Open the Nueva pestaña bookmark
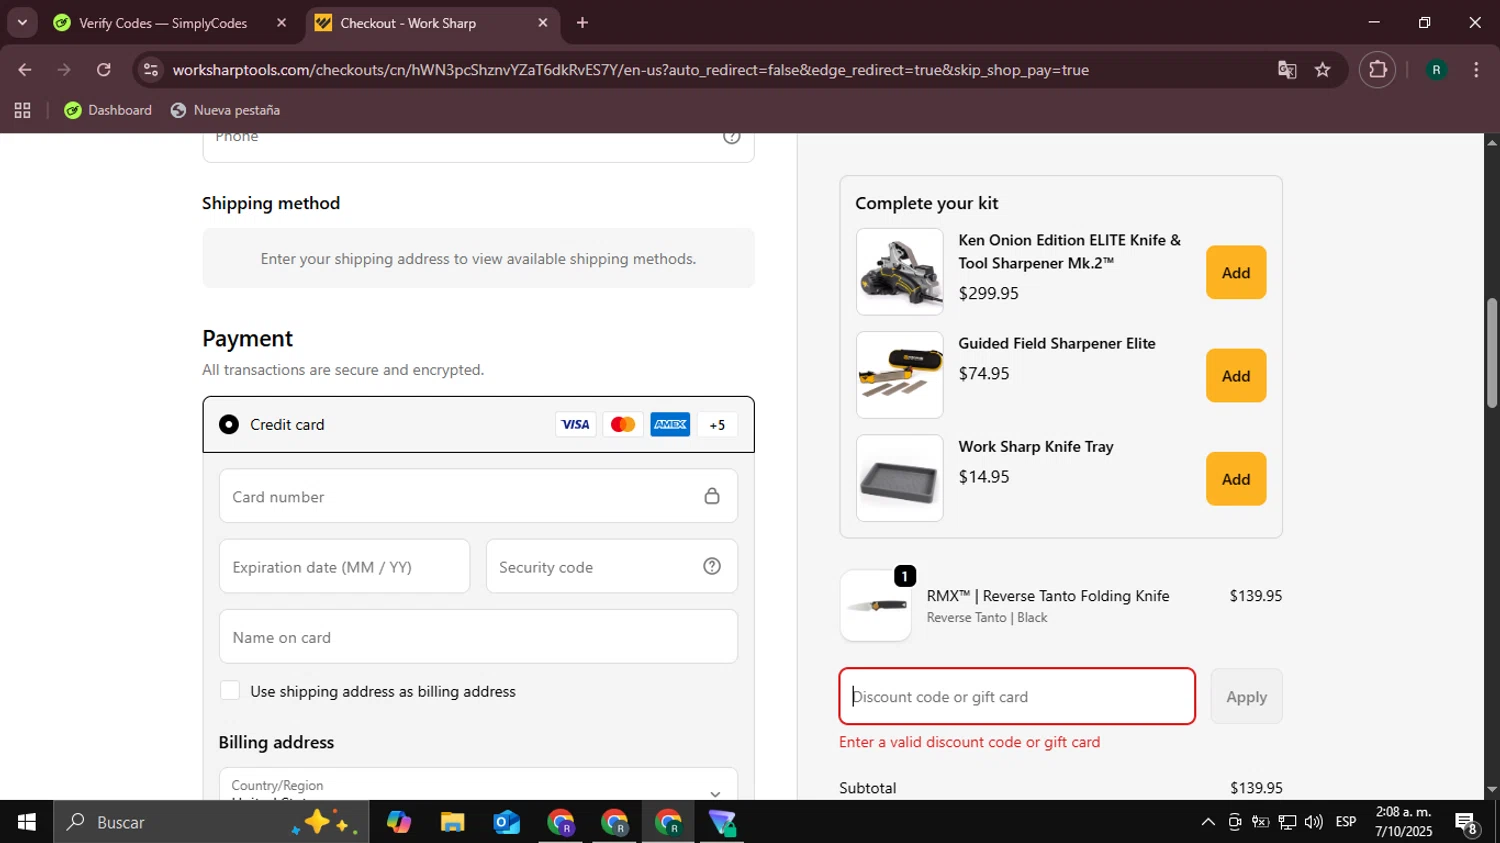This screenshot has width=1500, height=843. click(225, 110)
